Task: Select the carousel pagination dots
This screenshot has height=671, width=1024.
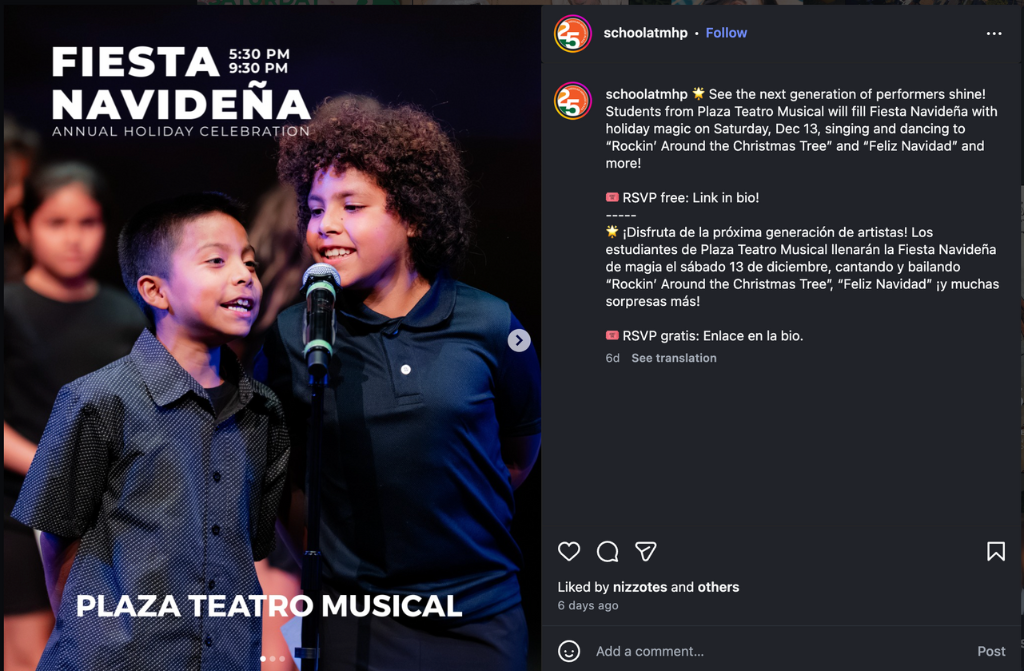Action: click(272, 659)
